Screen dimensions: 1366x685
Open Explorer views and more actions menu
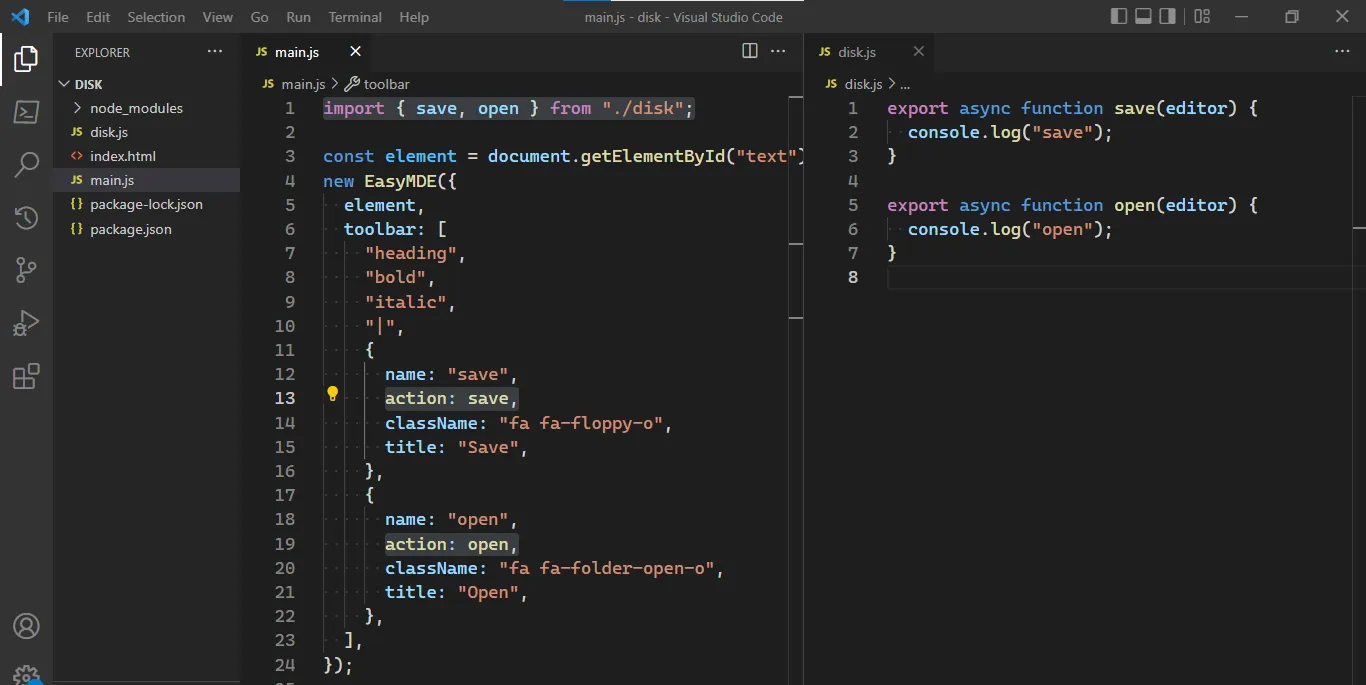coord(215,51)
